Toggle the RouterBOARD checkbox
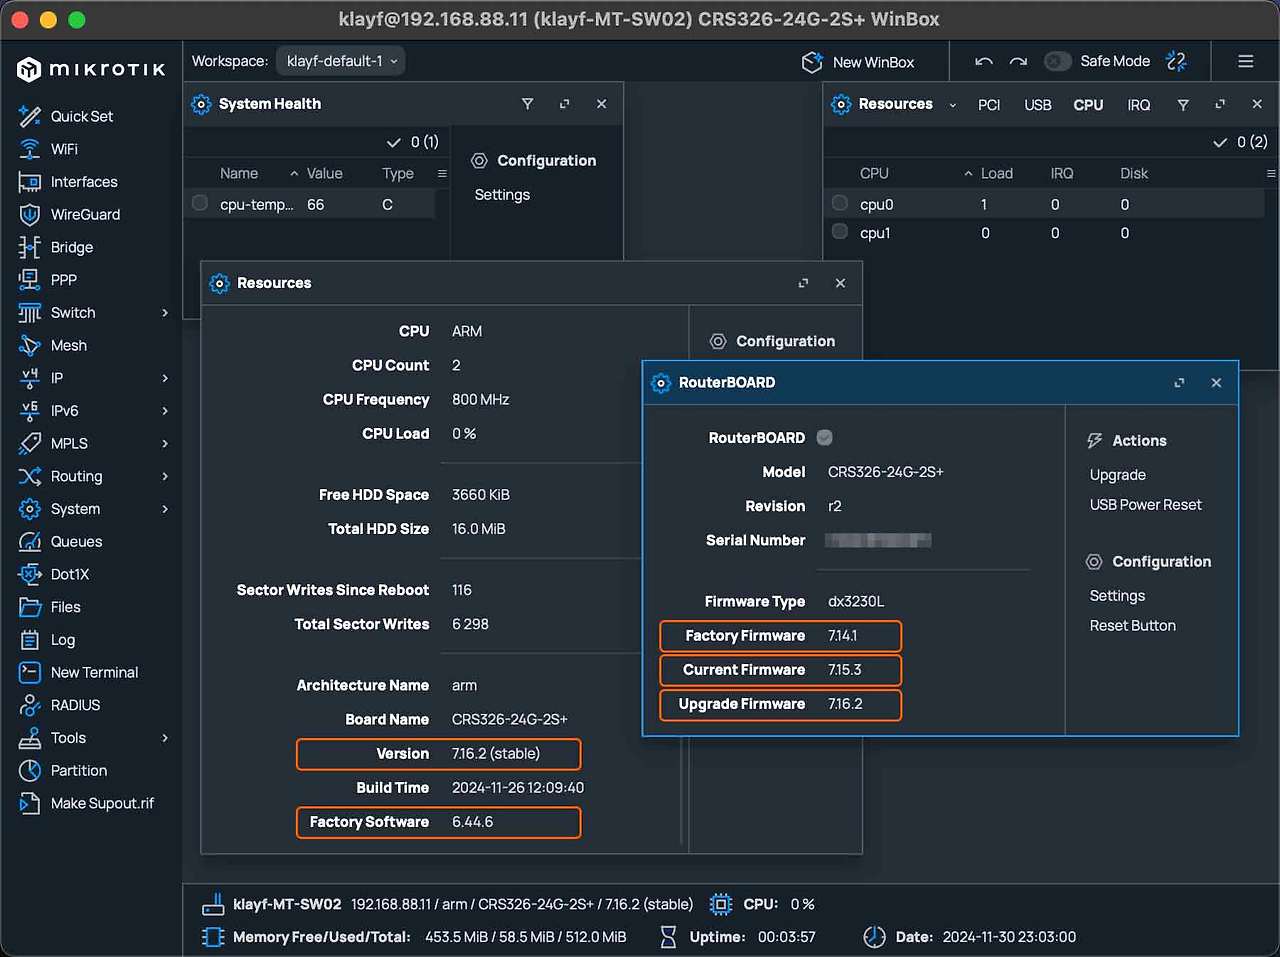Image resolution: width=1280 pixels, height=957 pixels. pos(825,437)
